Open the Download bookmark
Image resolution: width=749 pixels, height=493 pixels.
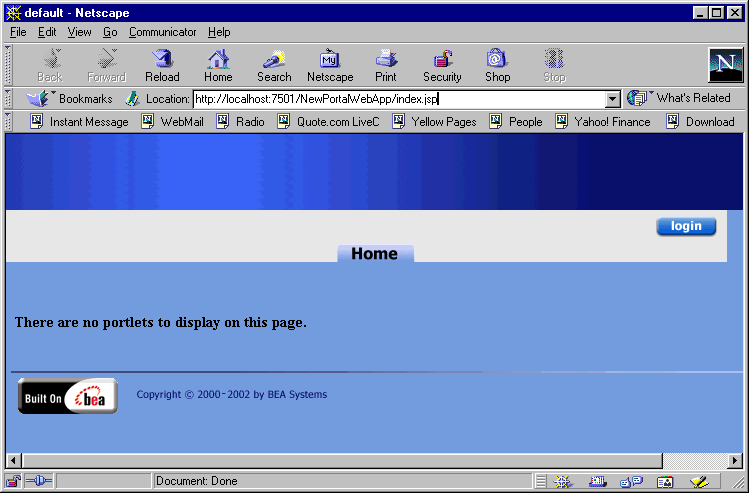(x=700, y=122)
